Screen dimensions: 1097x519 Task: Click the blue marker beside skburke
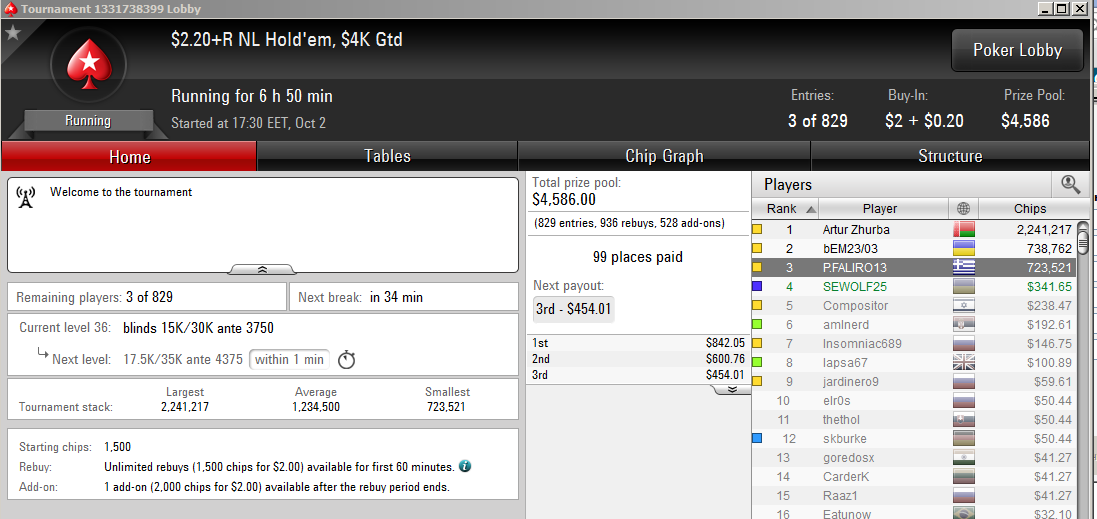coord(757,439)
